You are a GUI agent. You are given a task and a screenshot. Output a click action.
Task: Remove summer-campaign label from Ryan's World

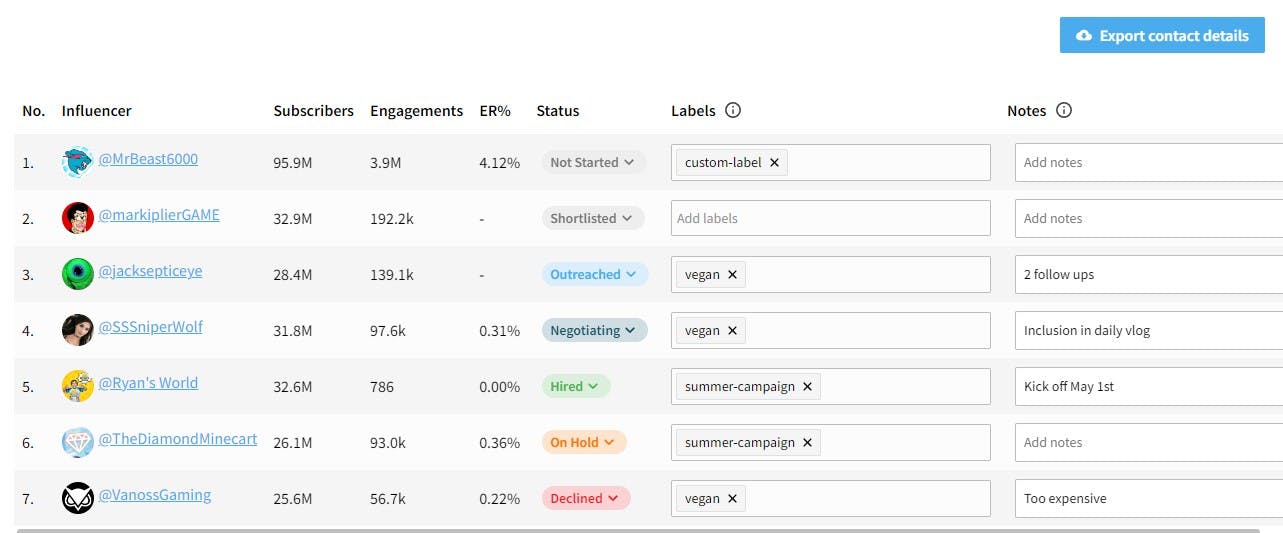(807, 387)
